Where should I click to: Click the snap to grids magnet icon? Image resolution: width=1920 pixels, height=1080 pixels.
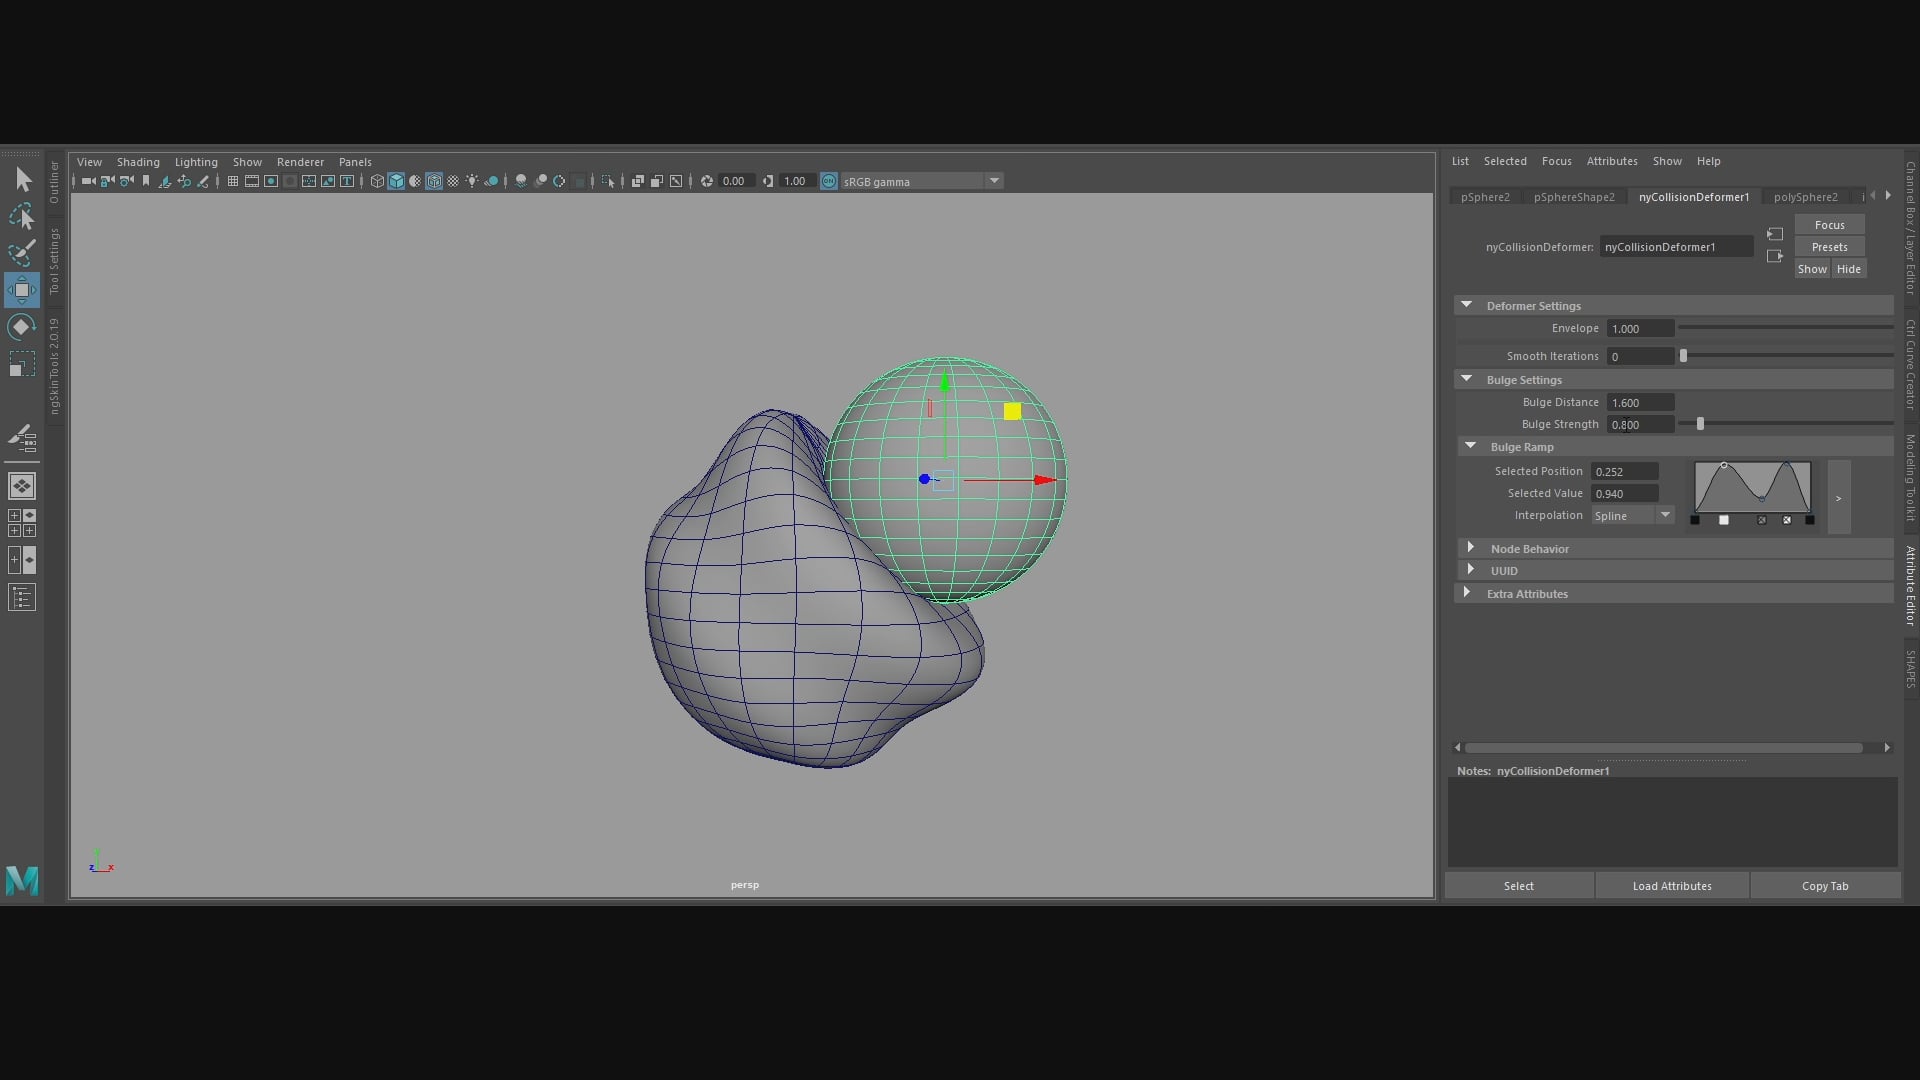(232, 181)
